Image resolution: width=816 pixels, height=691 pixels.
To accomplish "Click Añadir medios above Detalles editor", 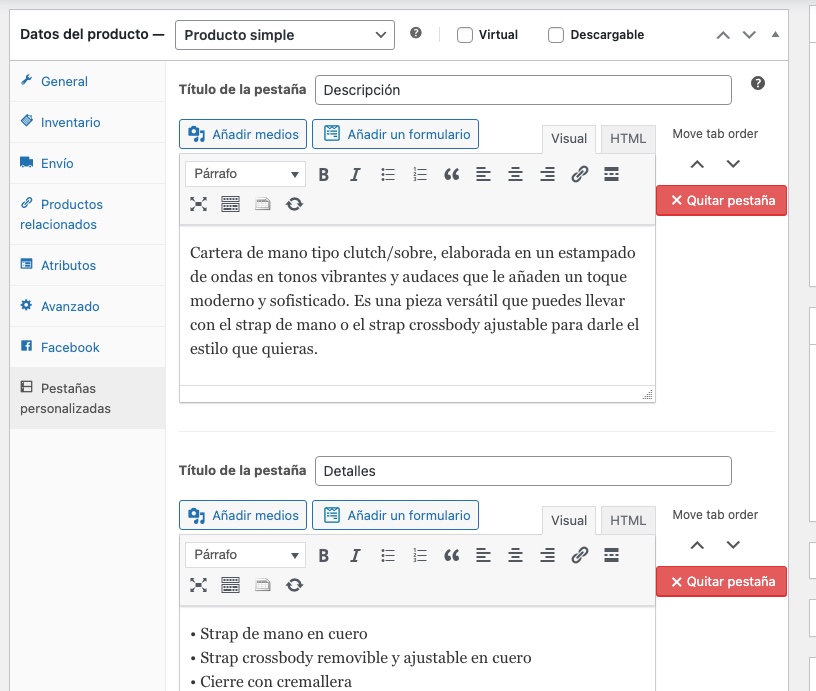I will (x=243, y=515).
